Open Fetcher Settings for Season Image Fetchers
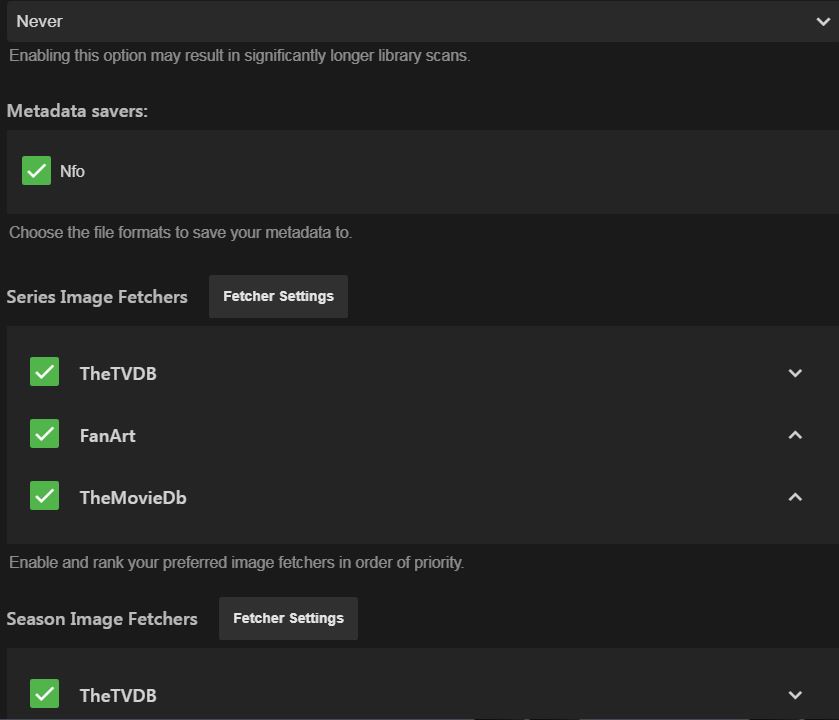The image size is (839, 720). pos(288,619)
